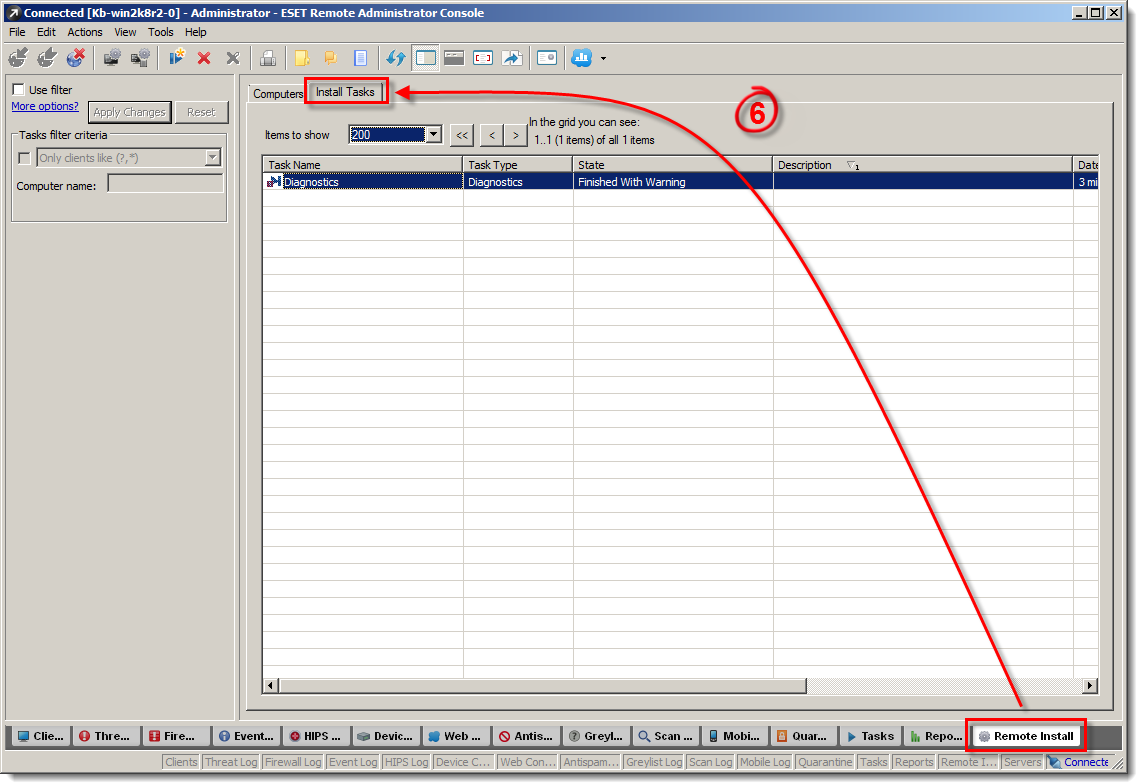Click the ESET eye window icon
1137x783 pixels.
547,58
